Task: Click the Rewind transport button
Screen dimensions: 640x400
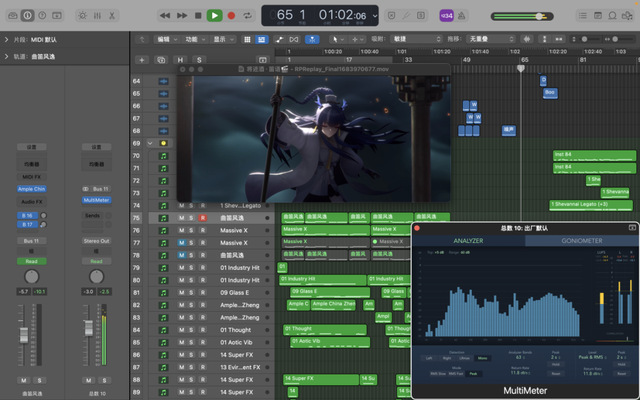Action: 165,16
